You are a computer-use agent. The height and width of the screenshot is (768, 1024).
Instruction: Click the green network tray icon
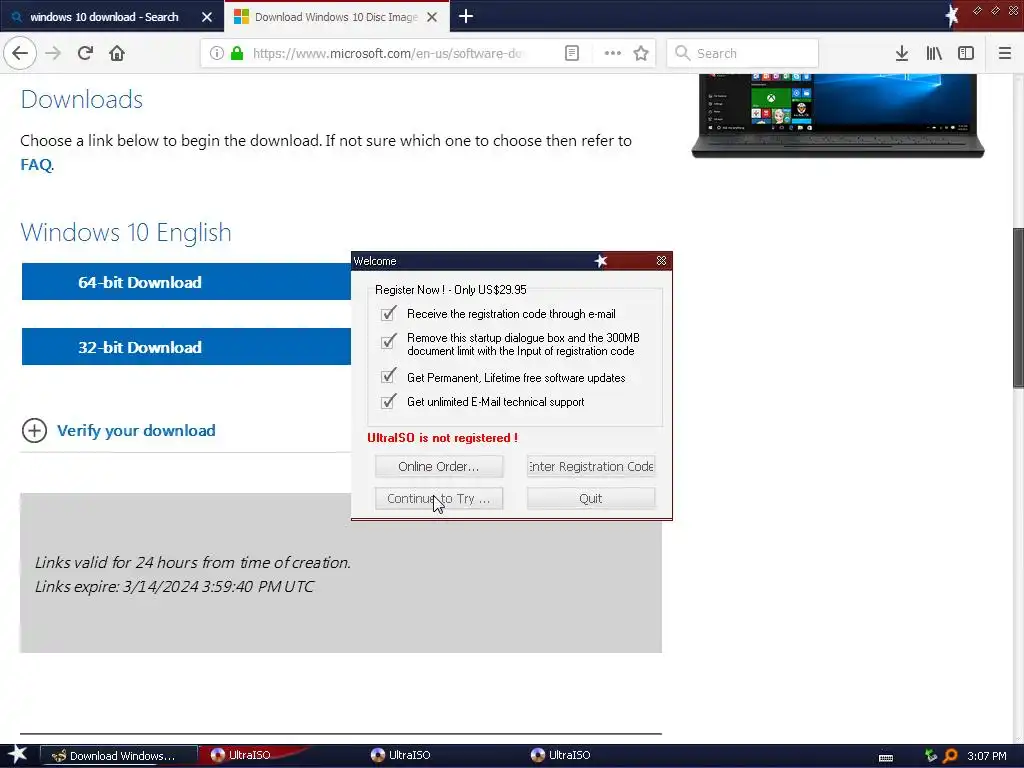(x=931, y=756)
